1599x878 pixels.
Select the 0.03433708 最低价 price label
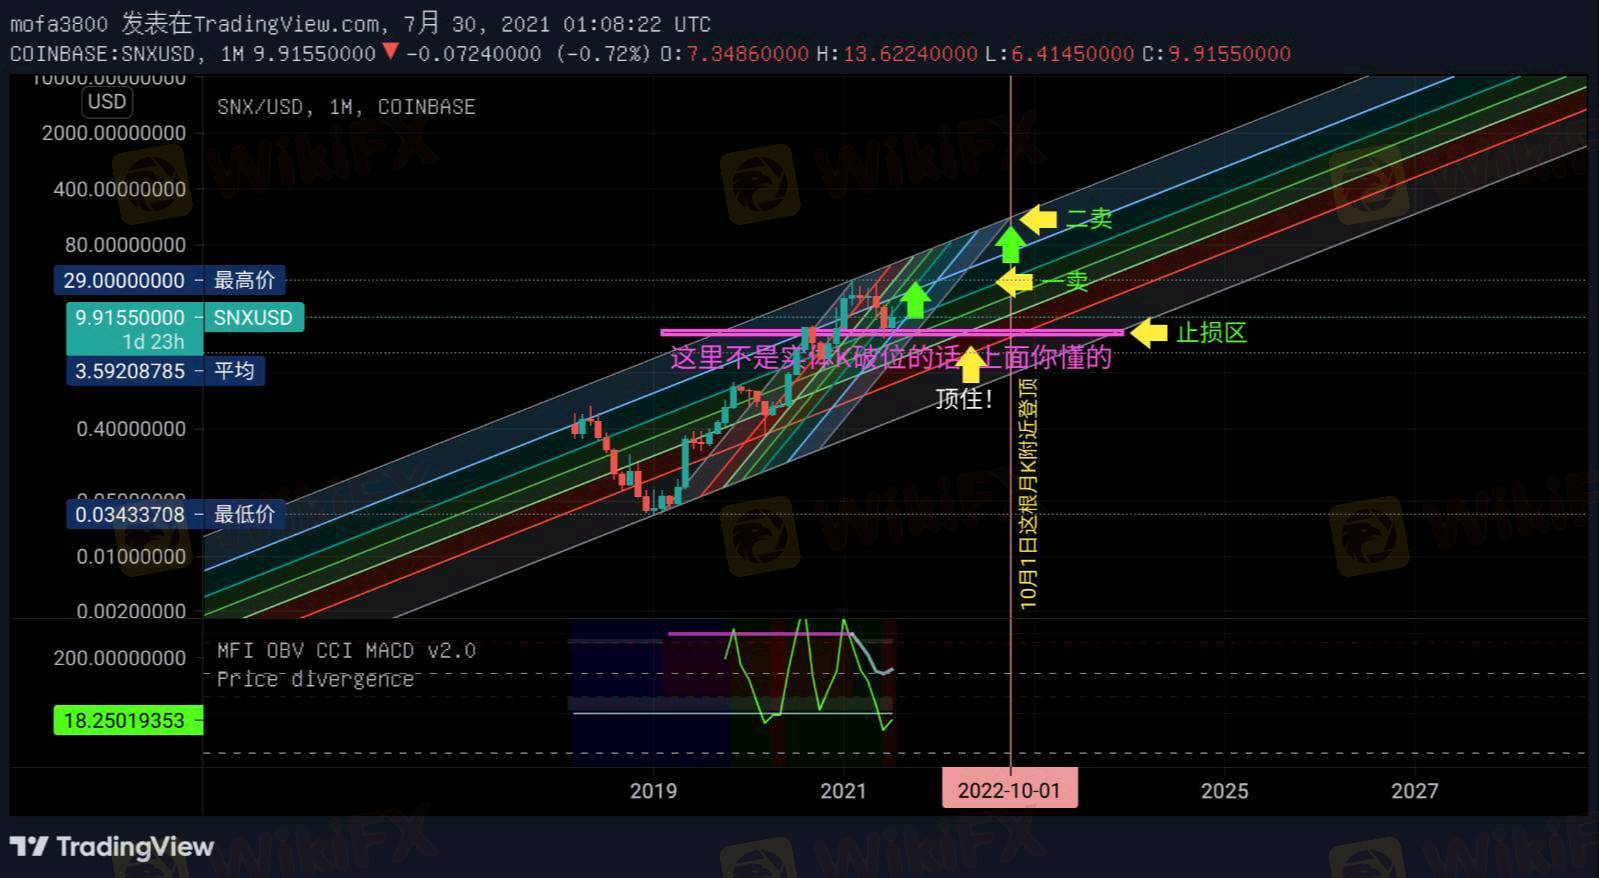175,514
